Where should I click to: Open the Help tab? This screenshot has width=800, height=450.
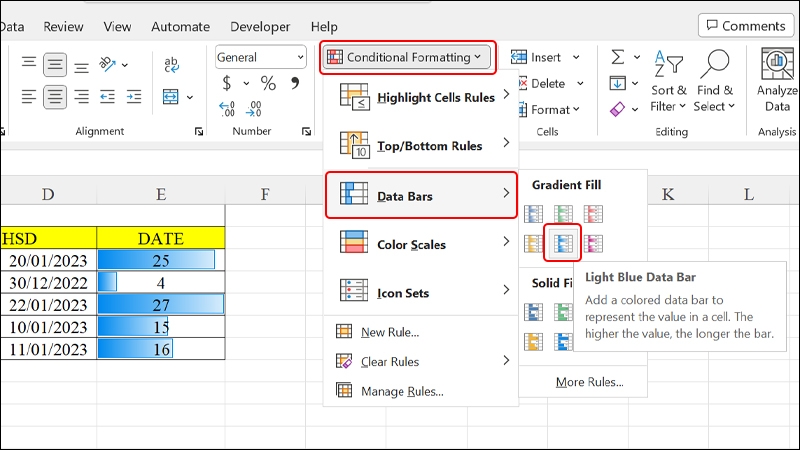click(x=324, y=27)
